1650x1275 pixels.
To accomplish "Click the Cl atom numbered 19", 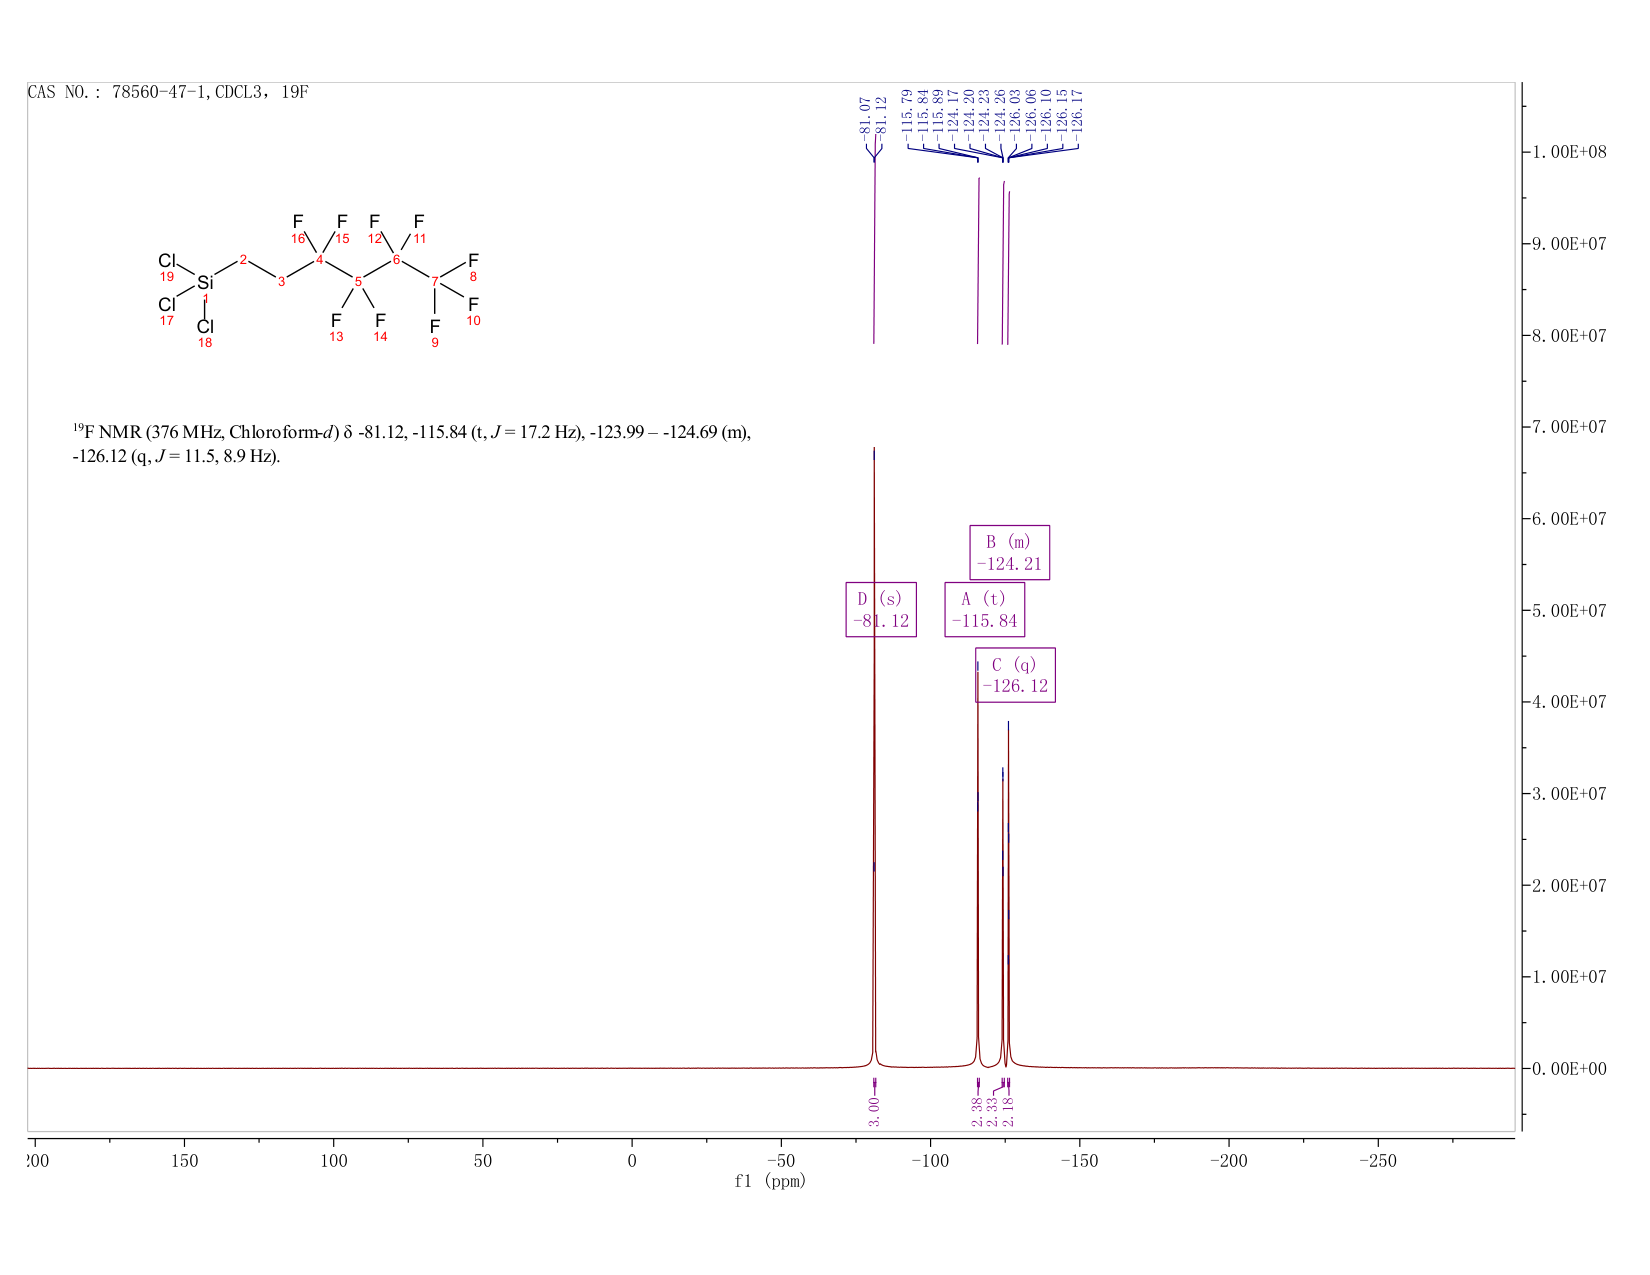I will (x=167, y=261).
